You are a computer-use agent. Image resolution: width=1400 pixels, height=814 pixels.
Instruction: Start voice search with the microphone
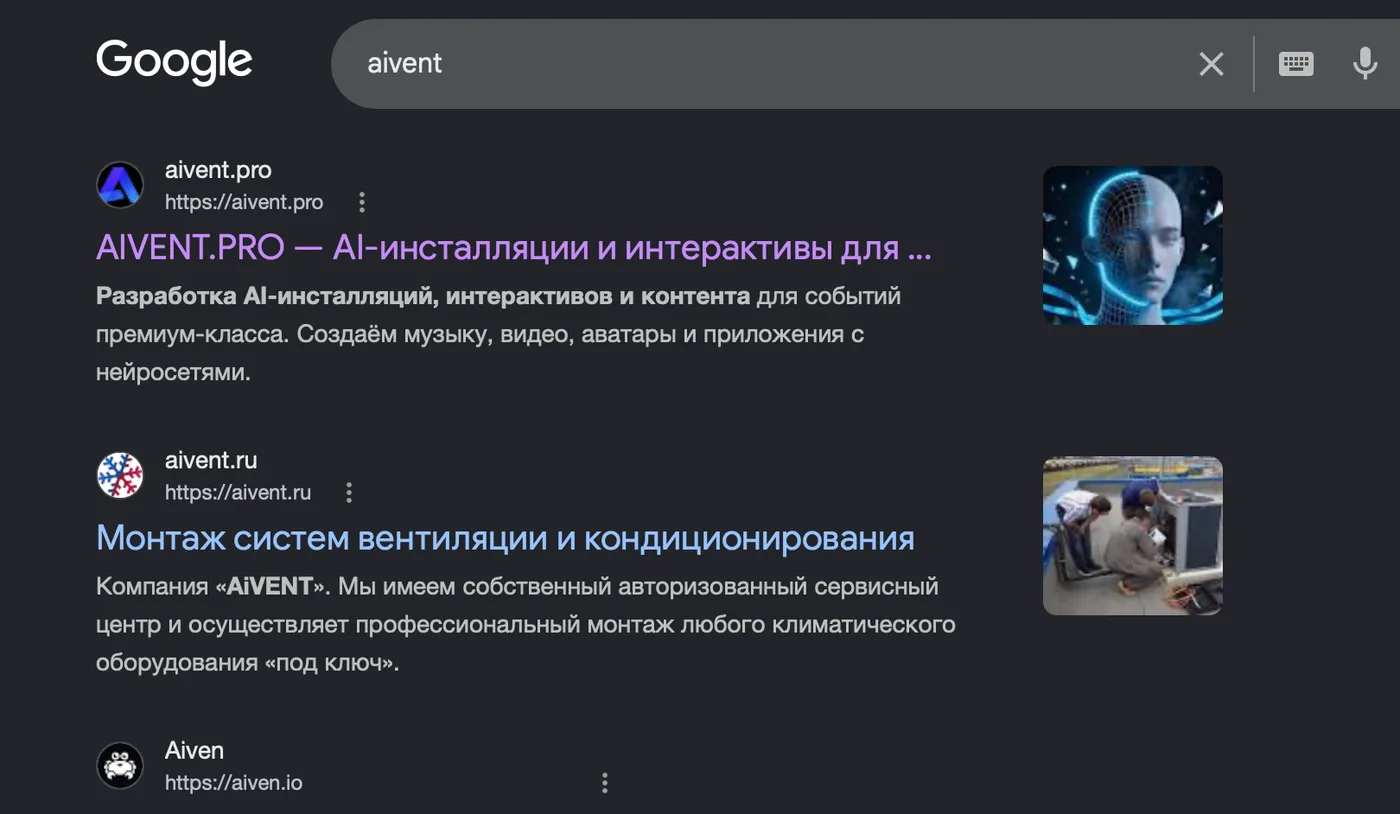coord(1365,64)
